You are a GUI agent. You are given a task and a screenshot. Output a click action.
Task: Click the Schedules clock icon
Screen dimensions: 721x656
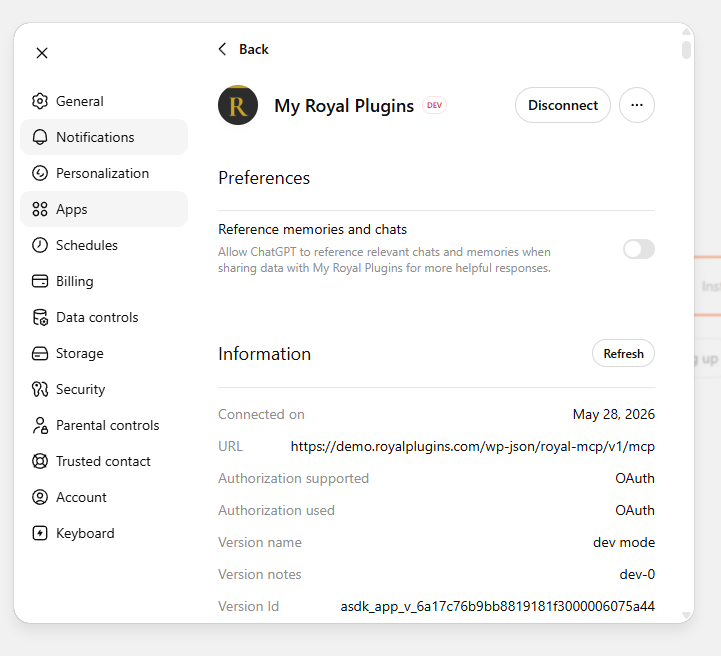(40, 245)
